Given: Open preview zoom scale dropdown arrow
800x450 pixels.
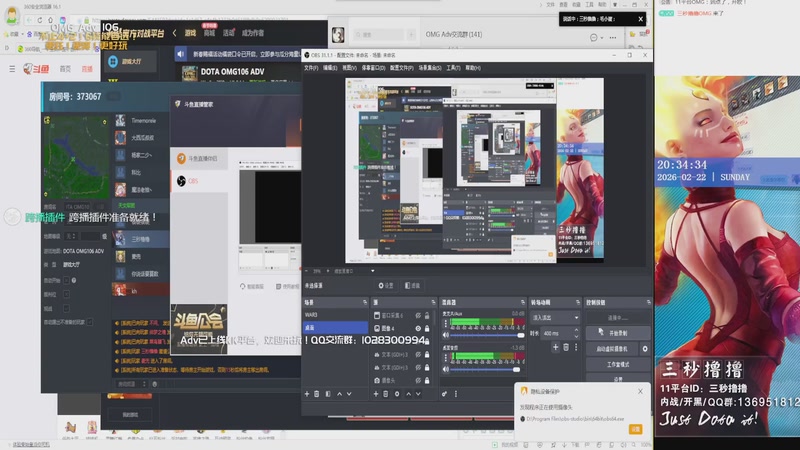Looking at the screenshot, I should point(372,271).
